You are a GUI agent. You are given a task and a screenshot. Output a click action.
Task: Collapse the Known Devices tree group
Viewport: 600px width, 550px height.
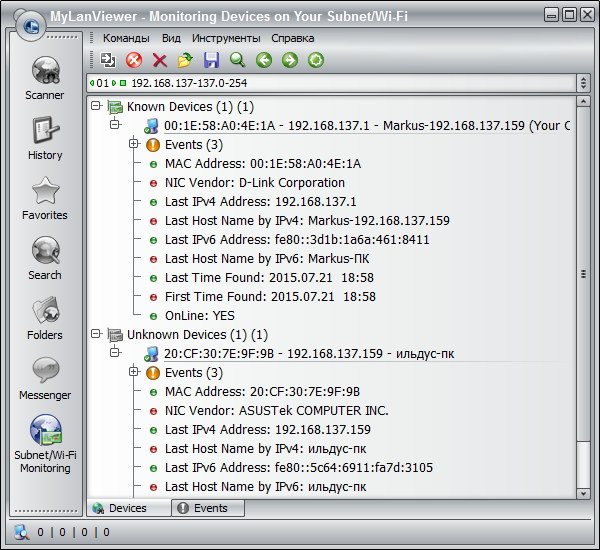point(96,106)
